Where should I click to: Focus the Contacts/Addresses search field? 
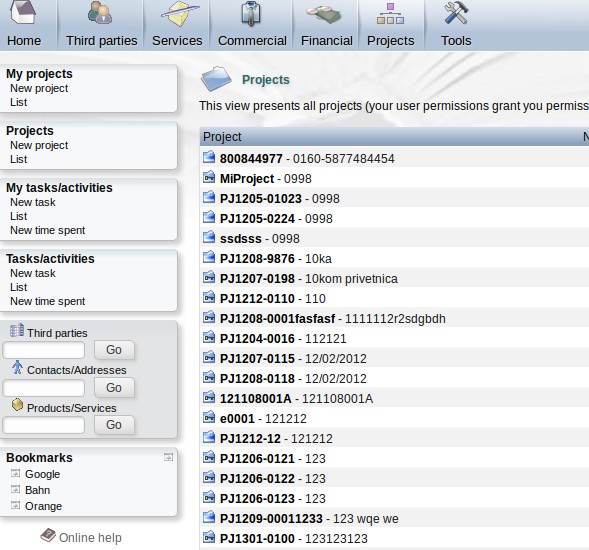[44, 388]
